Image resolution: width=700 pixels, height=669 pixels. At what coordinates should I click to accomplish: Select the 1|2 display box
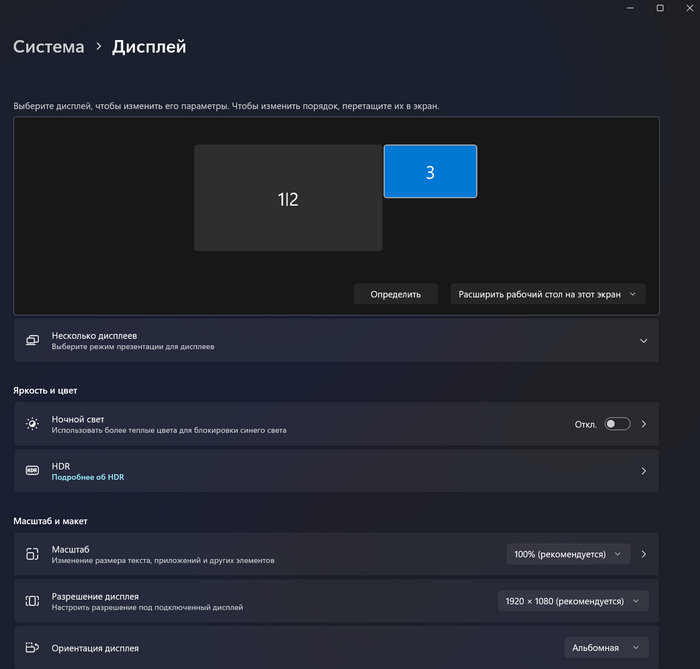click(288, 199)
